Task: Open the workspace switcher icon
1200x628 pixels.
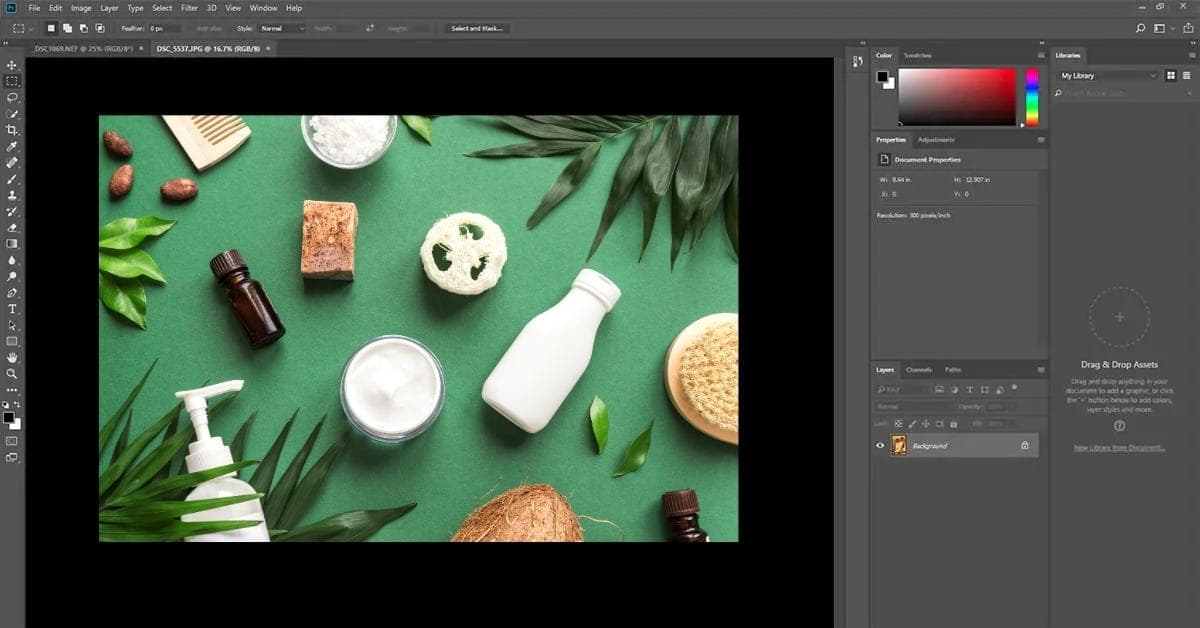Action: pos(1161,28)
